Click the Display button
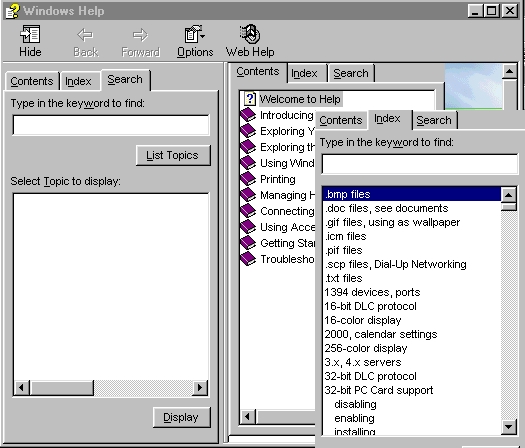This screenshot has height=448, width=525. coord(181,417)
